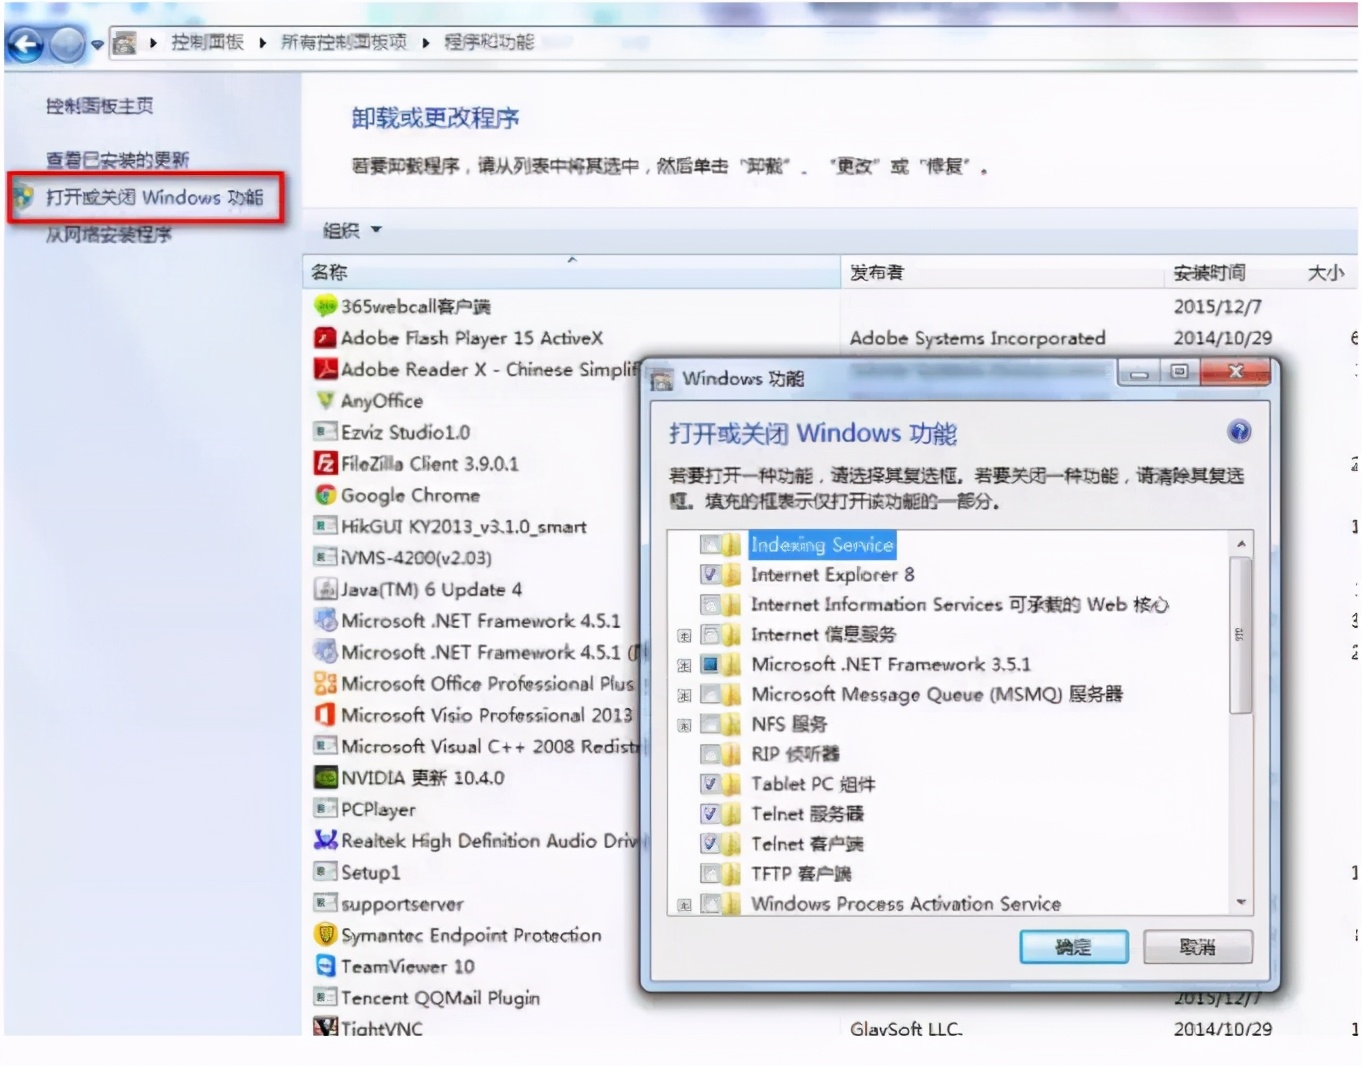Click 确定 button in Windows 功能 dialog
The image size is (1362, 1066).
(1074, 947)
